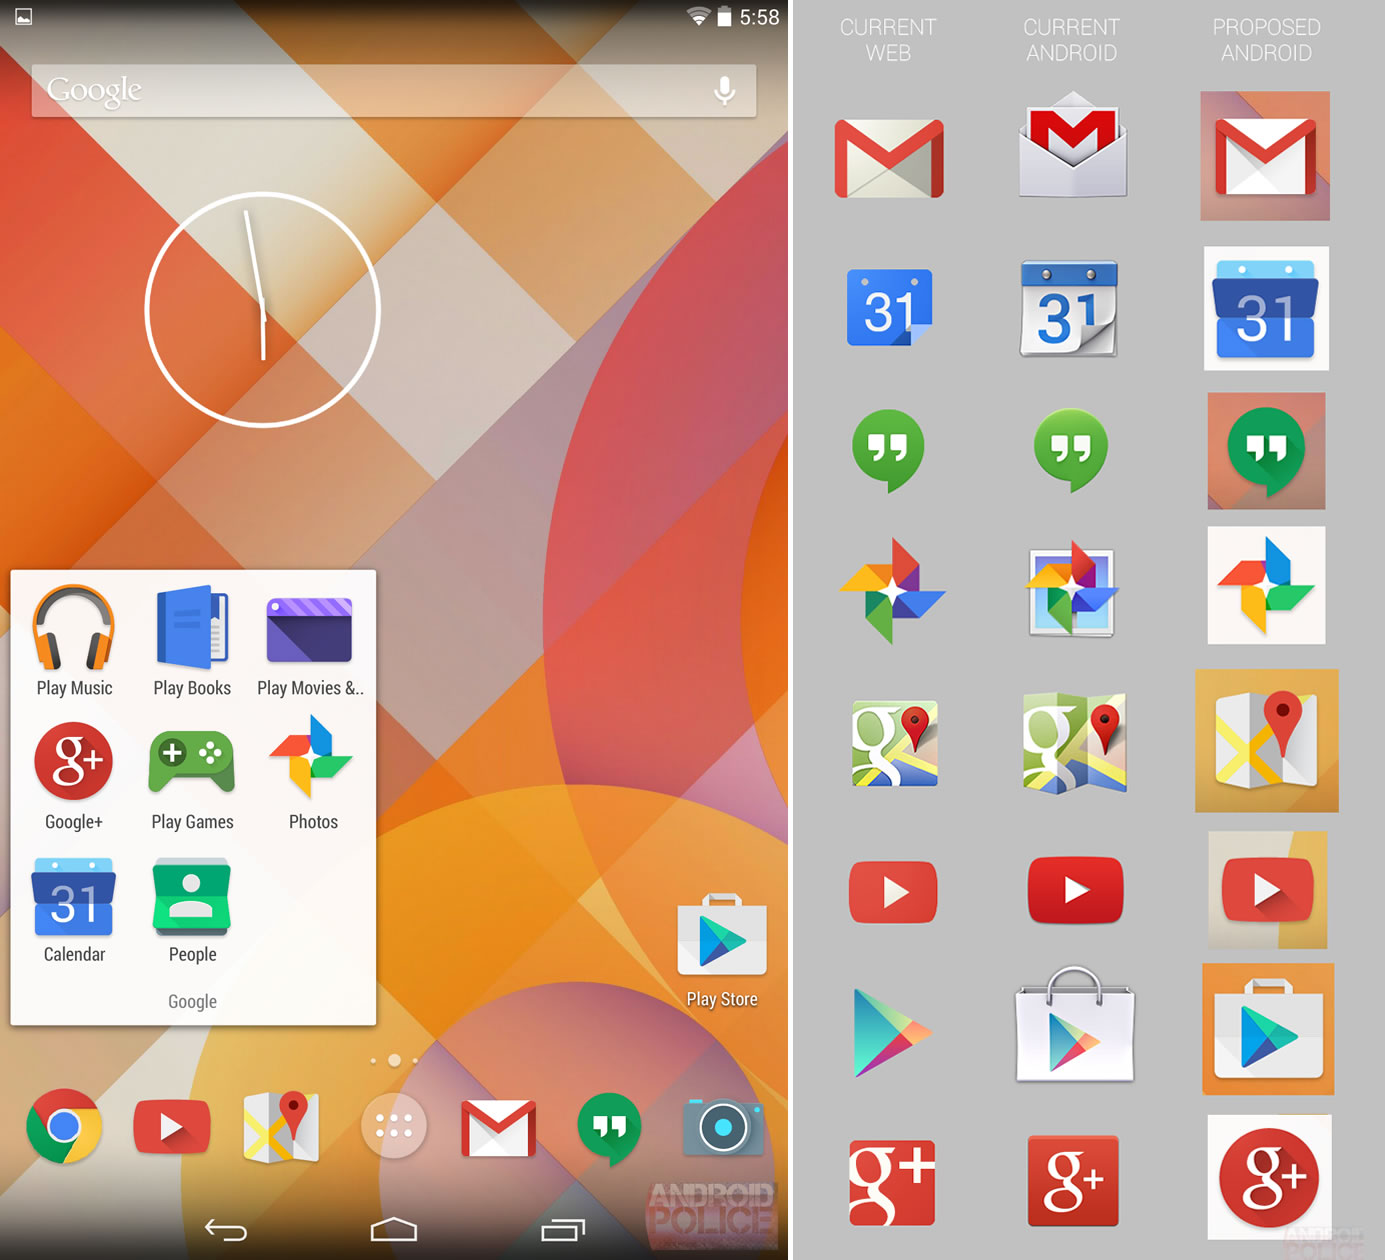Image resolution: width=1385 pixels, height=1260 pixels.
Task: Select the current web YouTube icon
Action: pos(893,892)
